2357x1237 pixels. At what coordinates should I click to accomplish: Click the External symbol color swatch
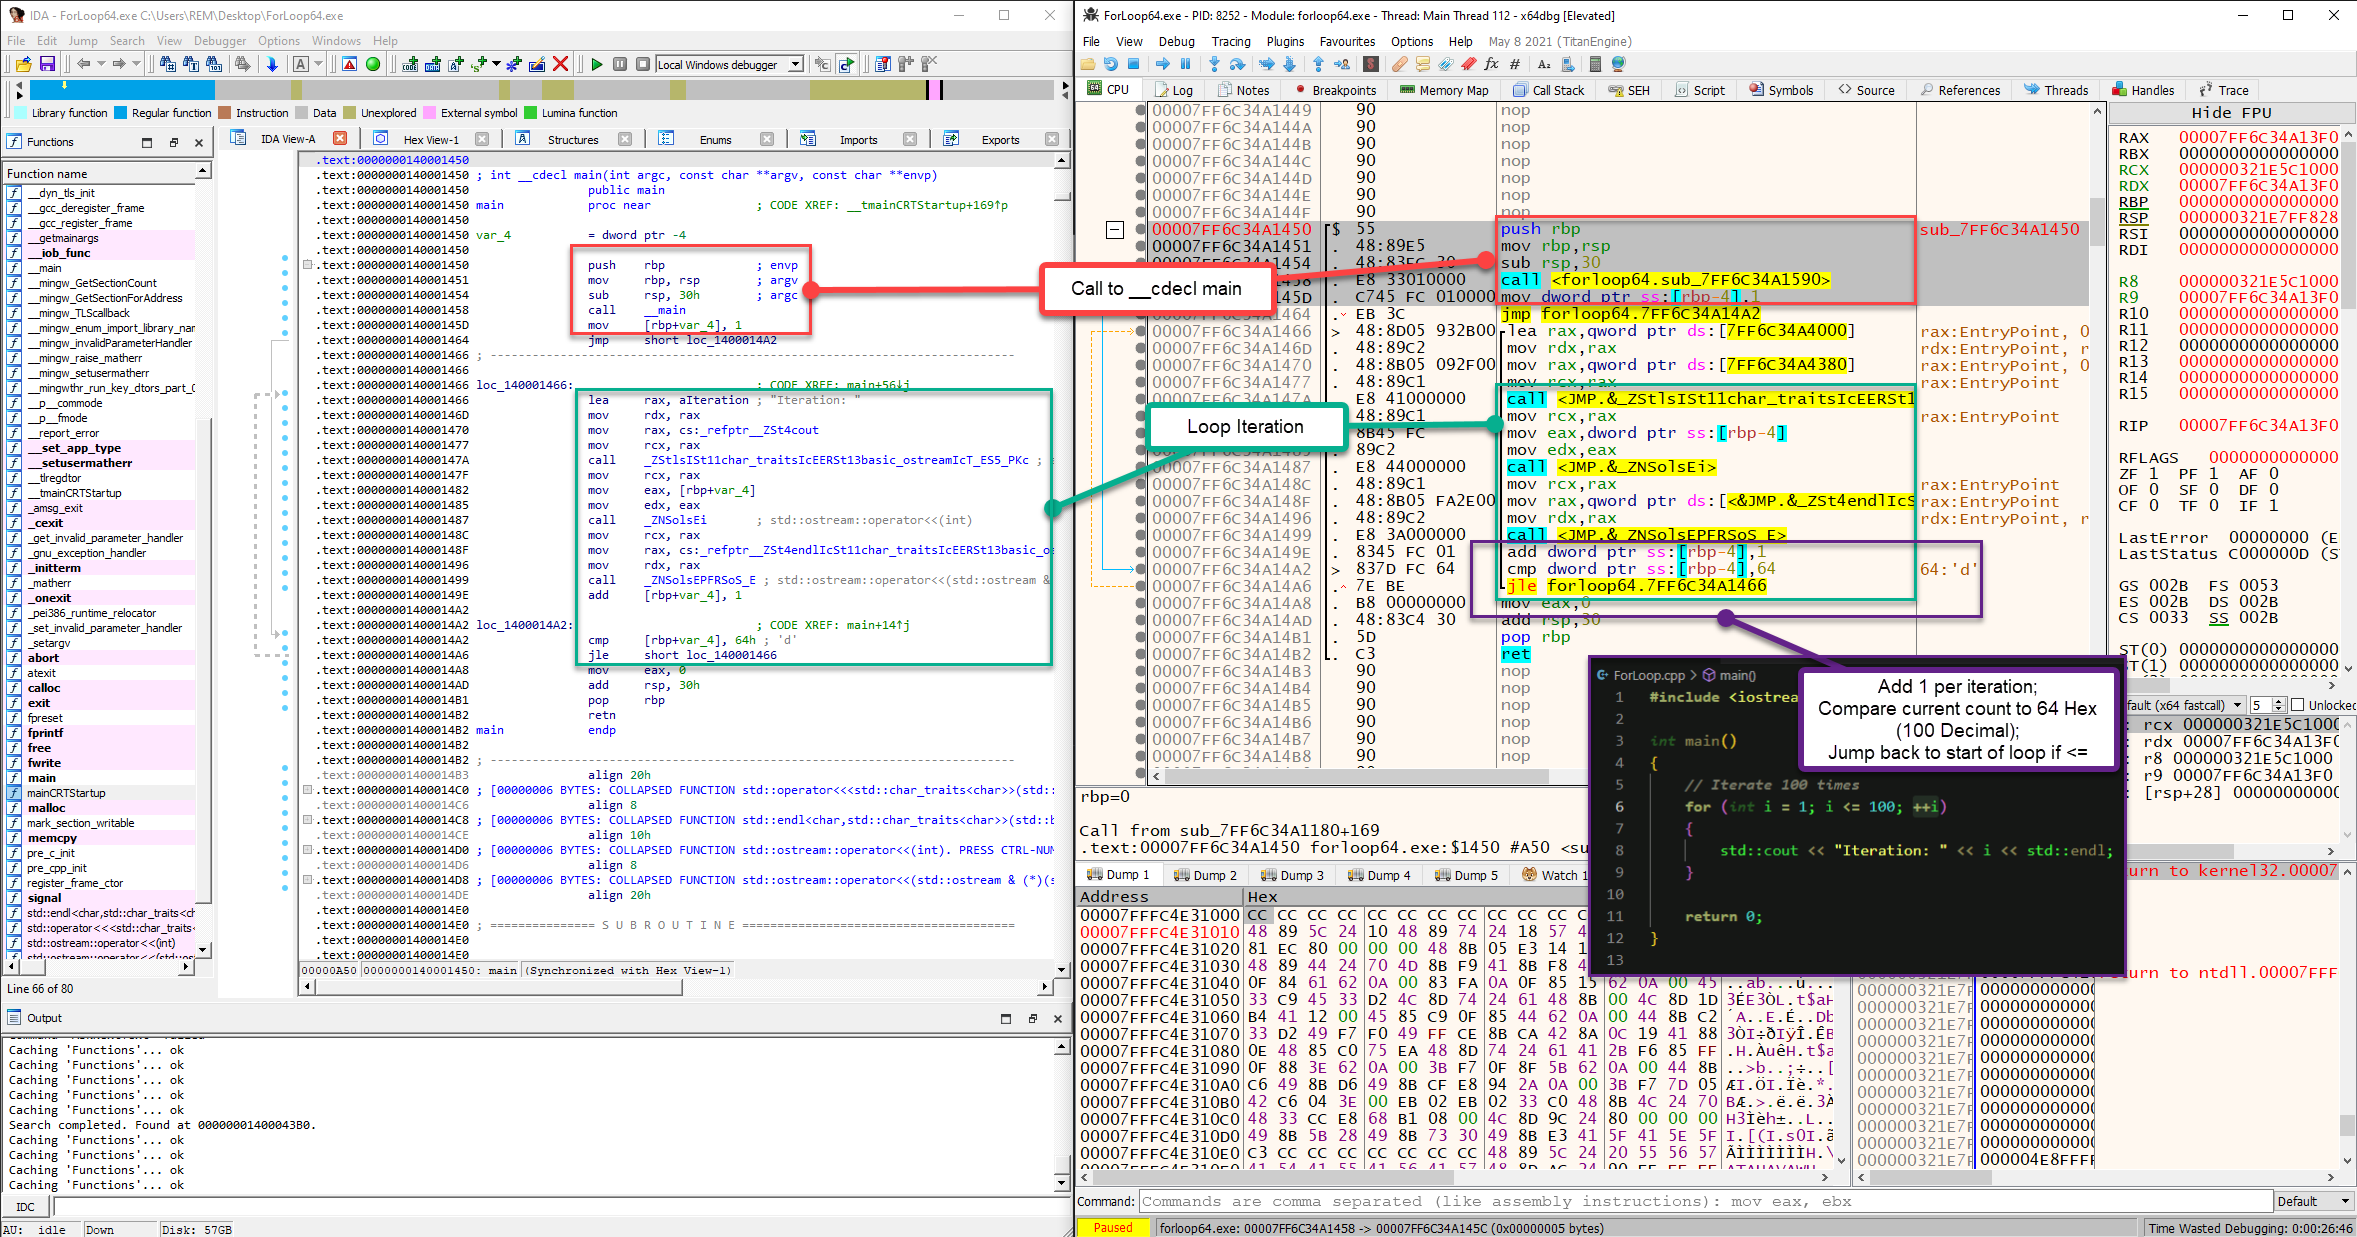coord(430,113)
